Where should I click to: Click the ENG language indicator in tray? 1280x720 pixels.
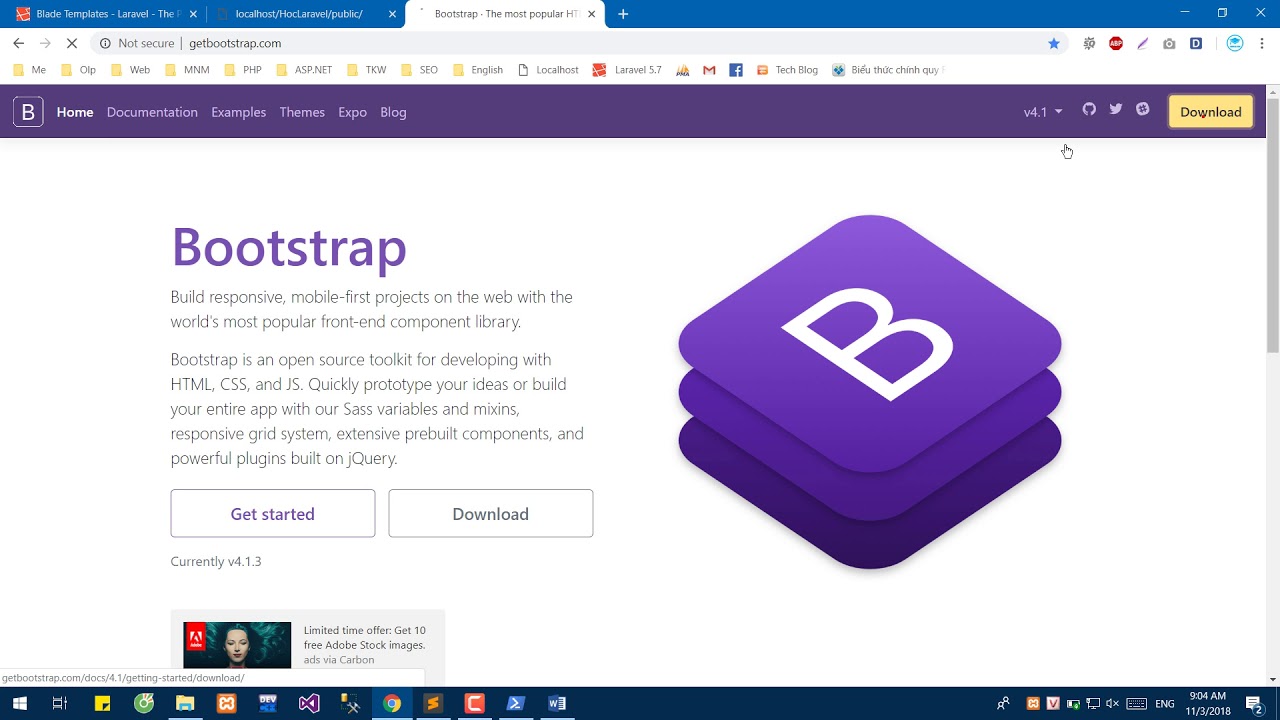(1165, 704)
